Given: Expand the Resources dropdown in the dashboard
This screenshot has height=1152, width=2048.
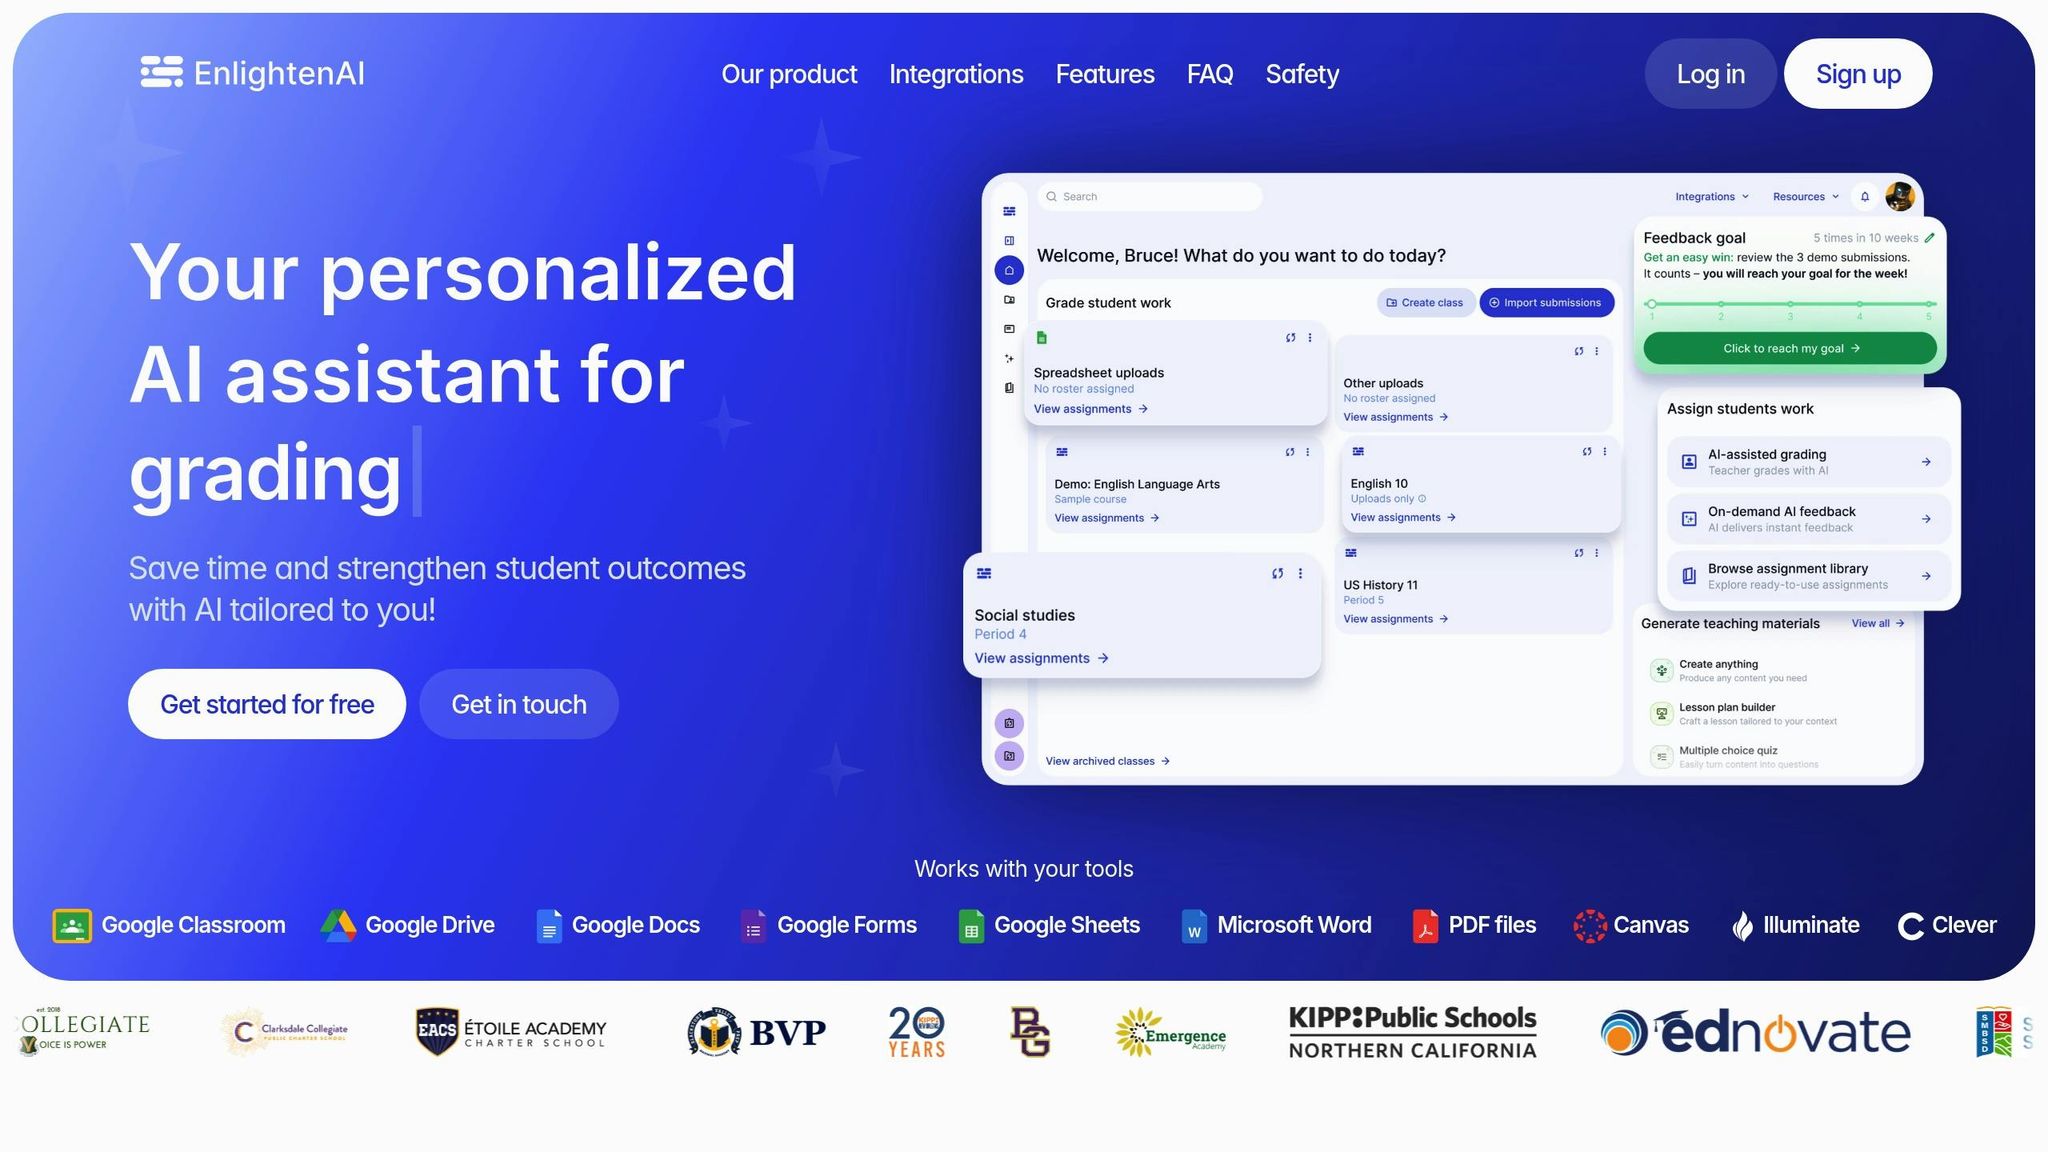Looking at the screenshot, I should [1806, 197].
